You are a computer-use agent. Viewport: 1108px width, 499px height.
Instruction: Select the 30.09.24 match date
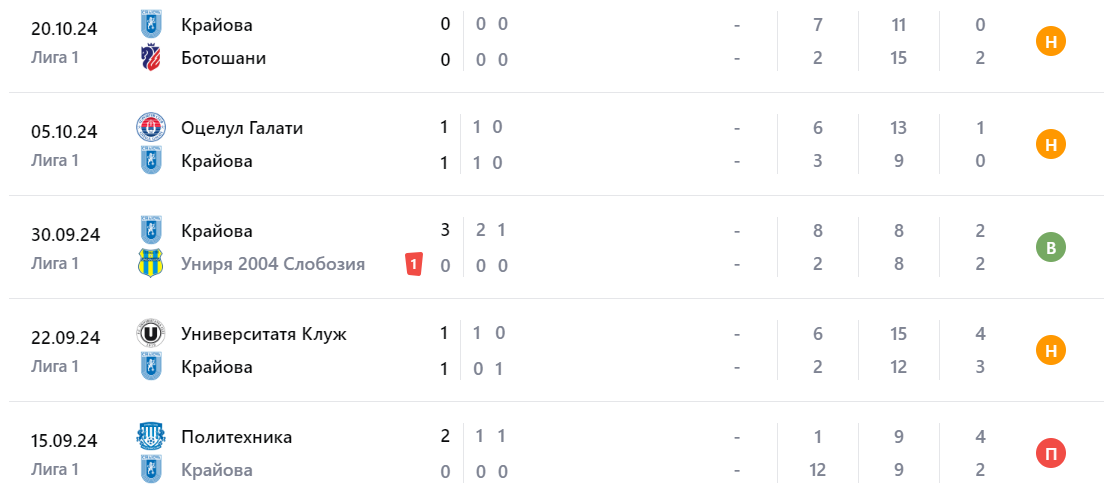pos(64,235)
